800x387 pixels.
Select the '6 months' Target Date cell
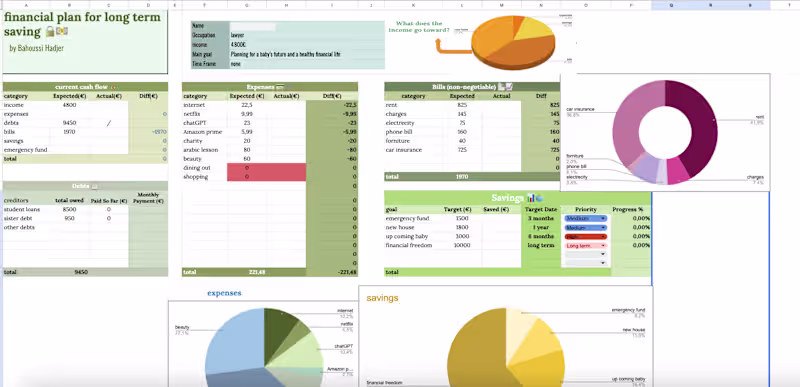(541, 237)
